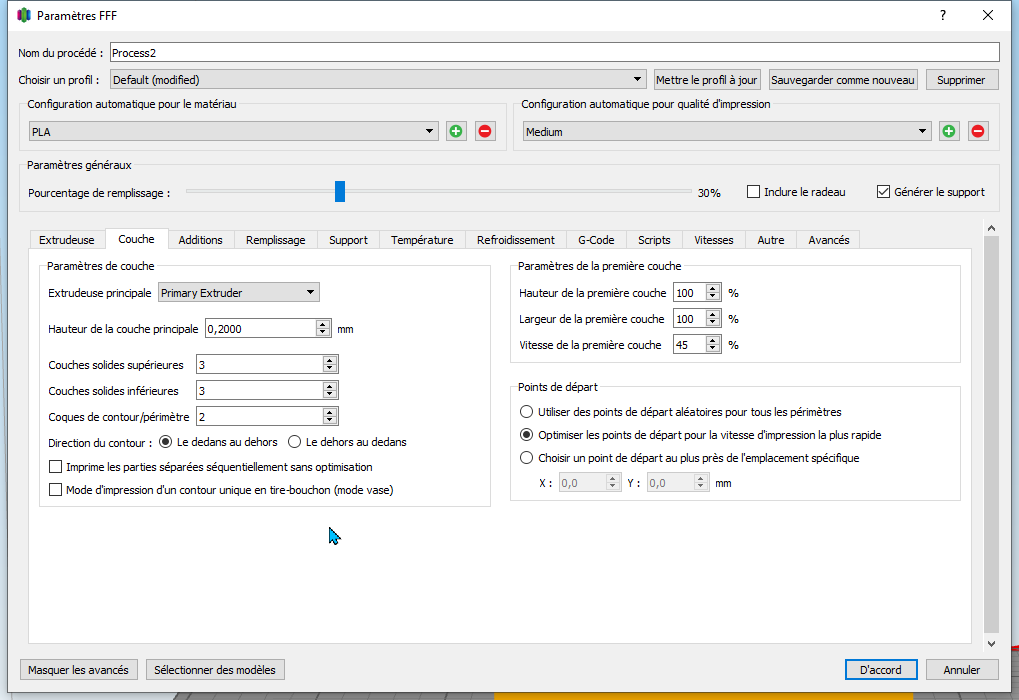
Task: Open the Avancés tab
Action: (829, 240)
